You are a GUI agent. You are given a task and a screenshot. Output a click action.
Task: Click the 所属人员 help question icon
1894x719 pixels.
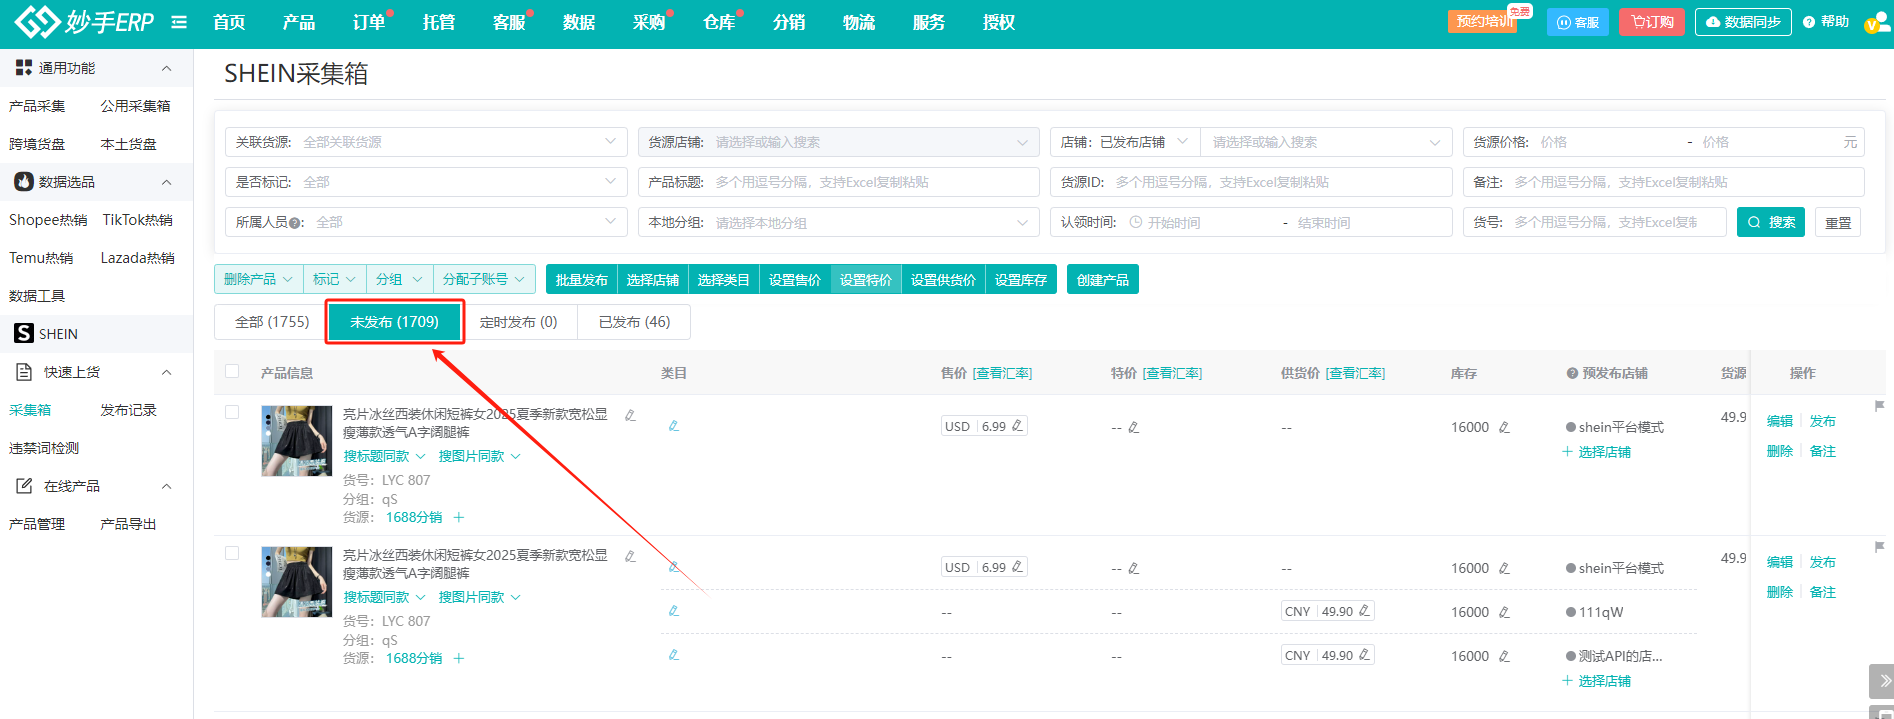[297, 223]
